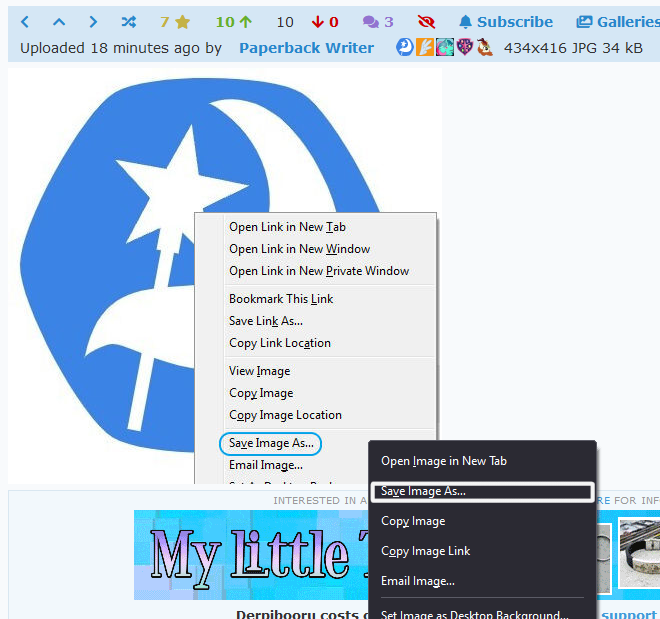Image resolution: width=660 pixels, height=619 pixels.
Task: Click the teal and pink pony badge
Action: tap(444, 47)
